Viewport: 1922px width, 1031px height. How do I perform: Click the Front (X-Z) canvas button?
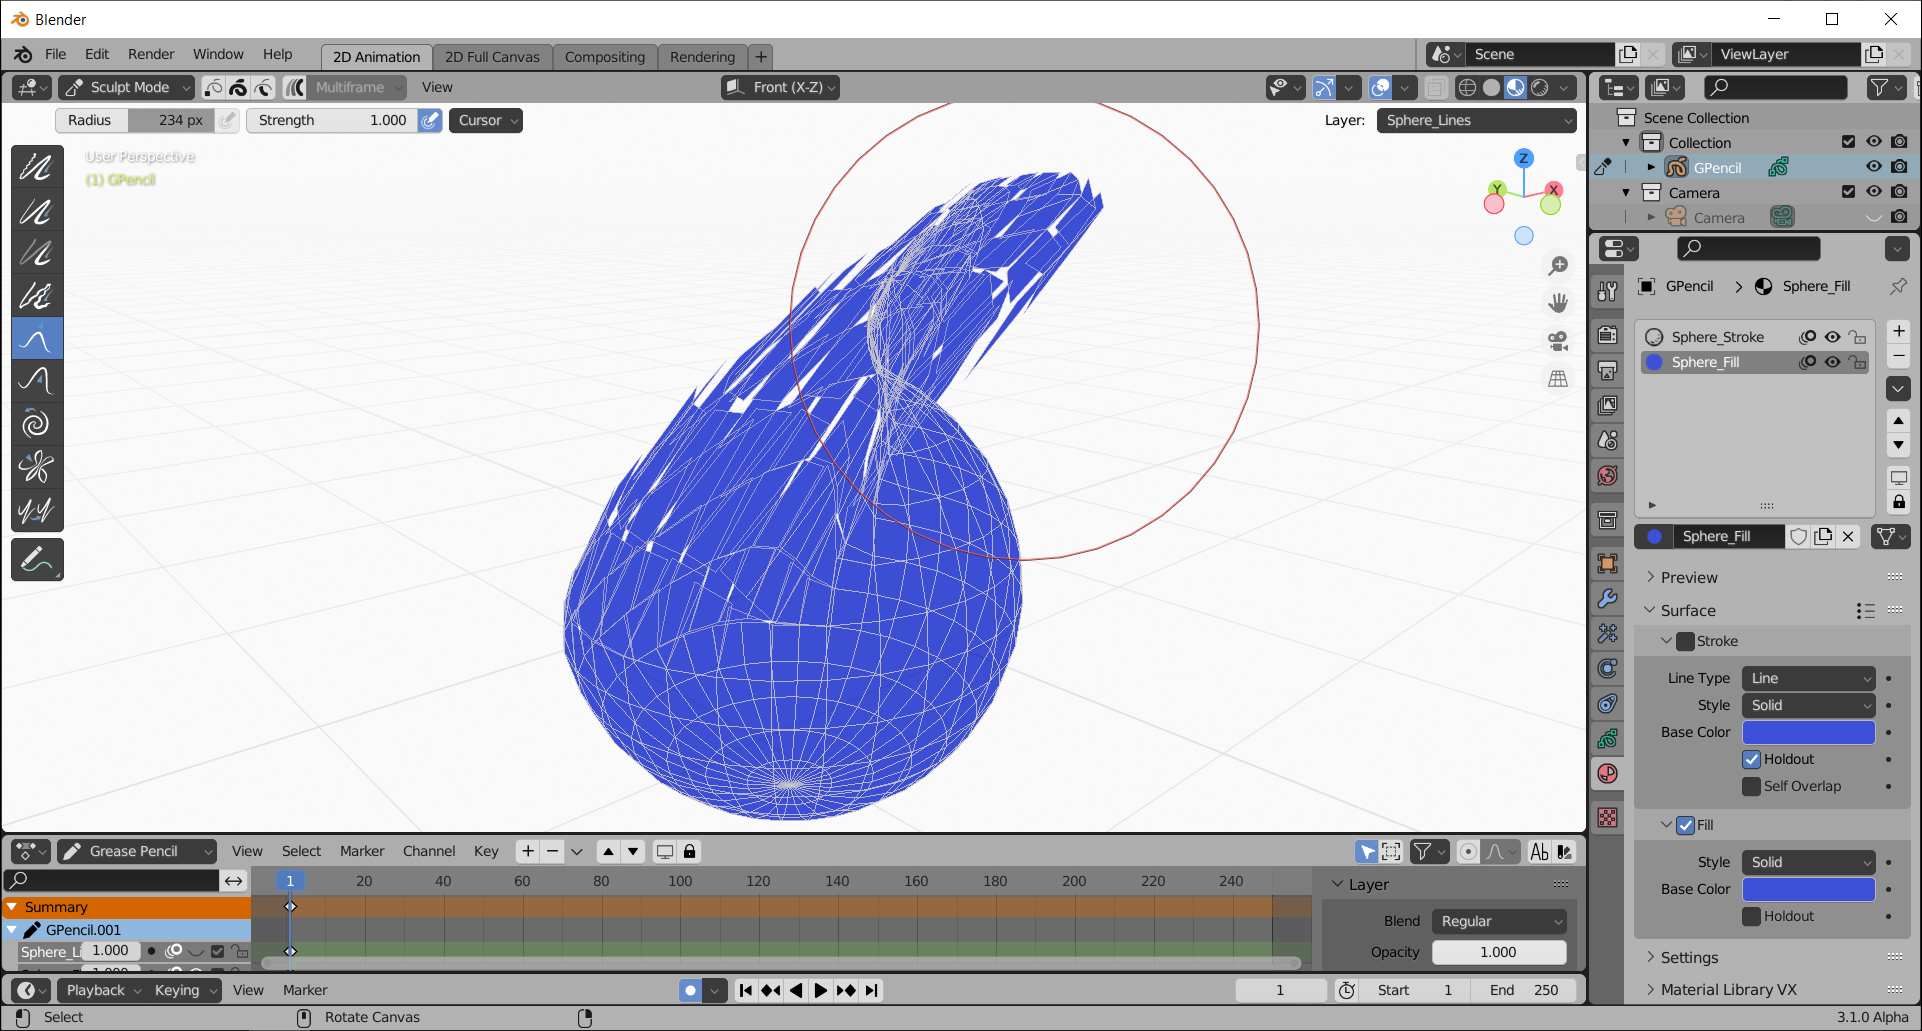tap(780, 87)
